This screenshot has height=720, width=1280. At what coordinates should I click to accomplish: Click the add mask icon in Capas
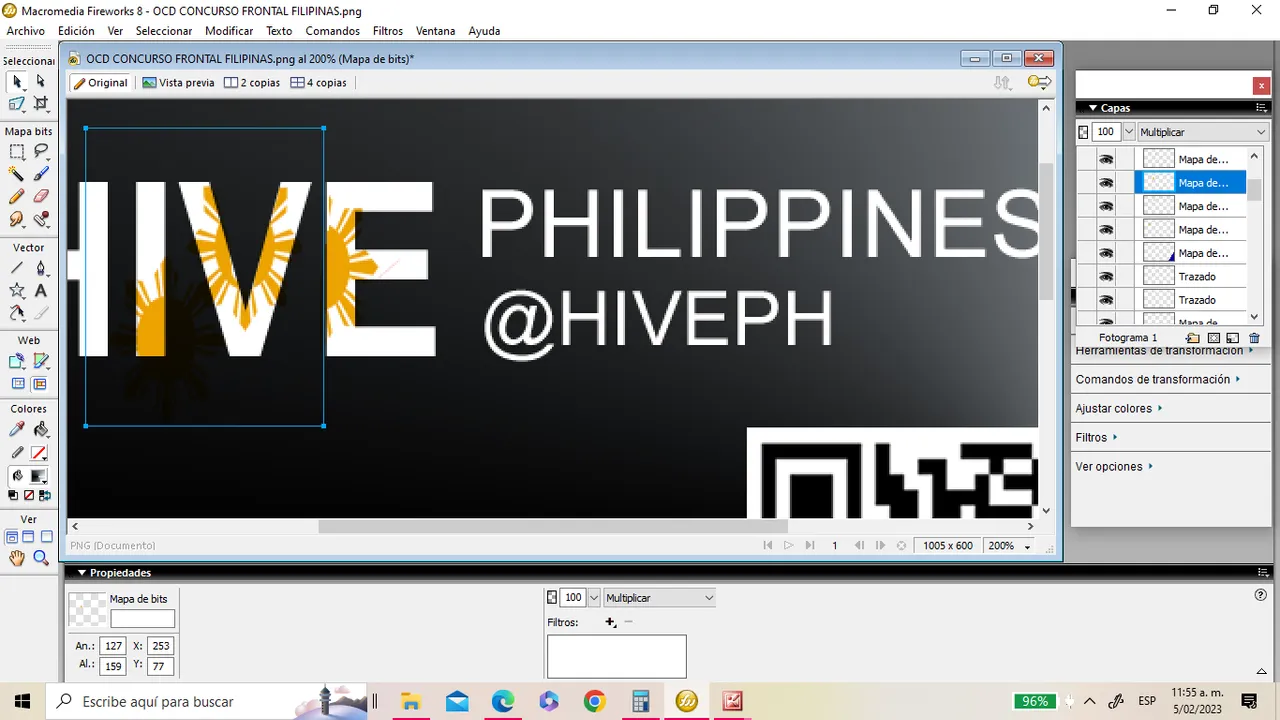(1213, 338)
